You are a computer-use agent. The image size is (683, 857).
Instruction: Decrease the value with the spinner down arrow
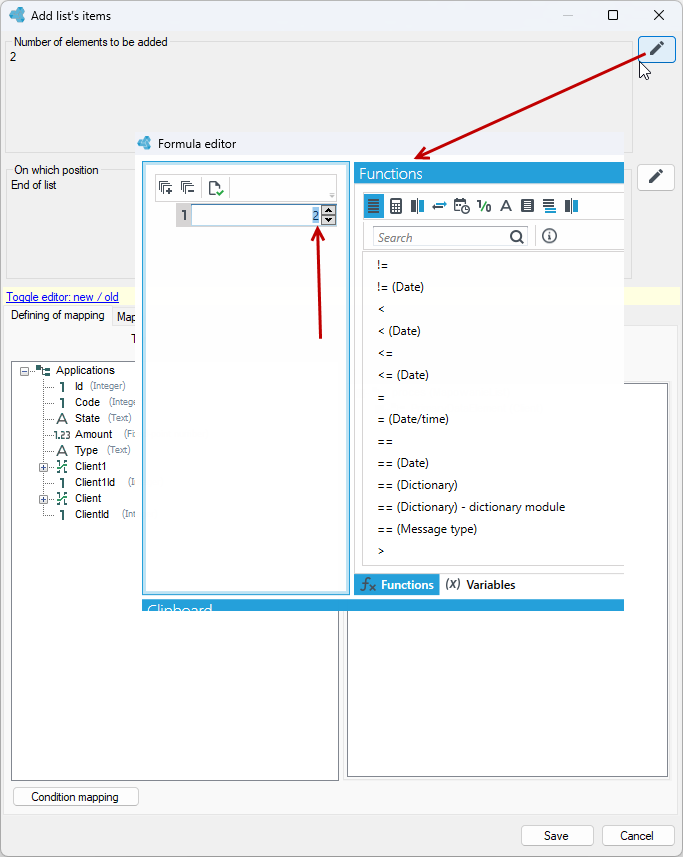(x=328, y=220)
